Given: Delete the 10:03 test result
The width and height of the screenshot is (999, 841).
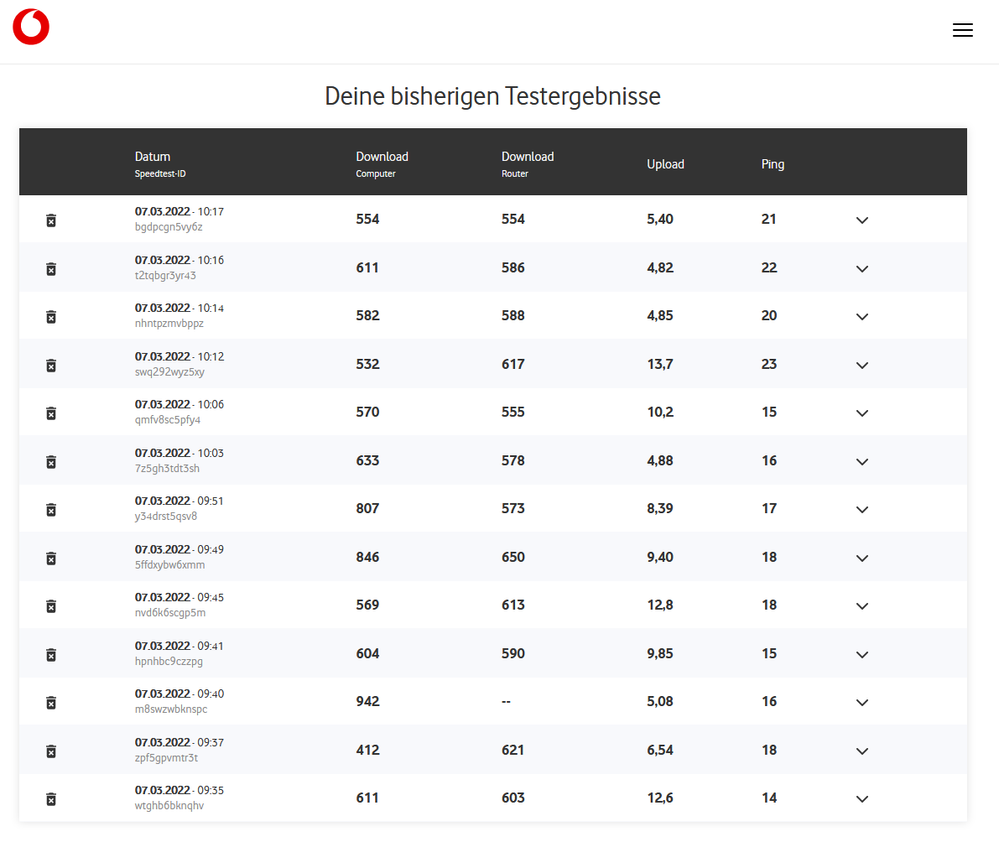Looking at the screenshot, I should 52,462.
